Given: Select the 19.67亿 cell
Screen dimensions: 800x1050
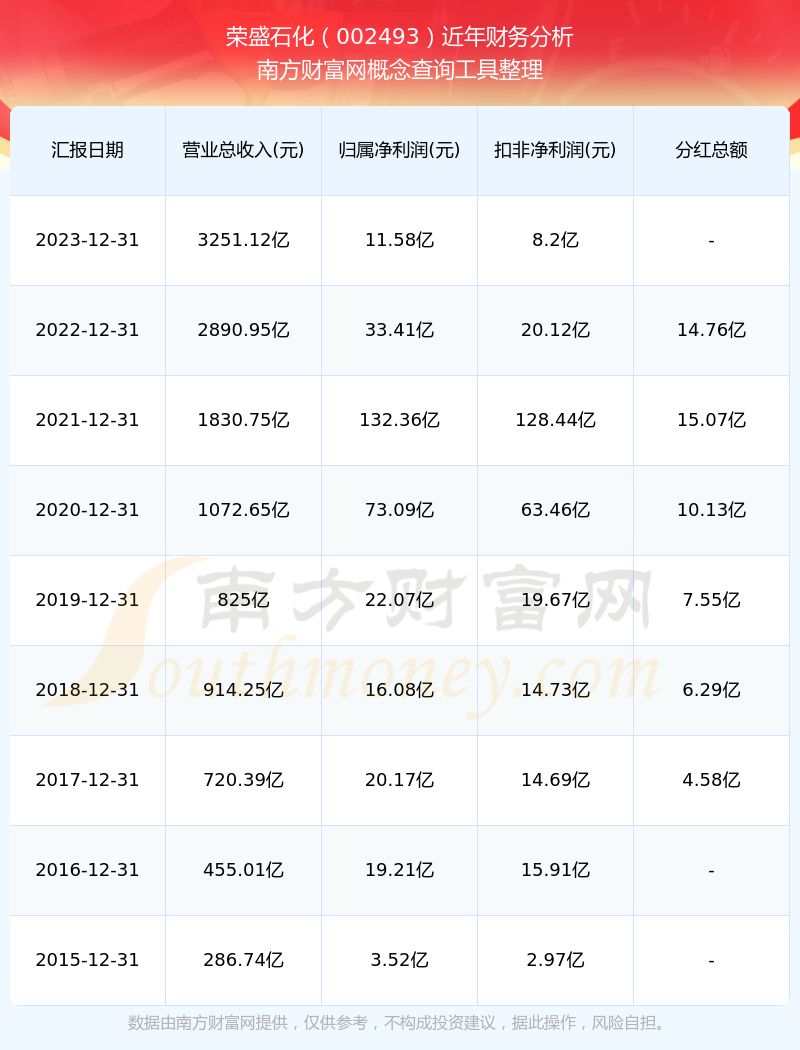Looking at the screenshot, I should coord(556,600).
